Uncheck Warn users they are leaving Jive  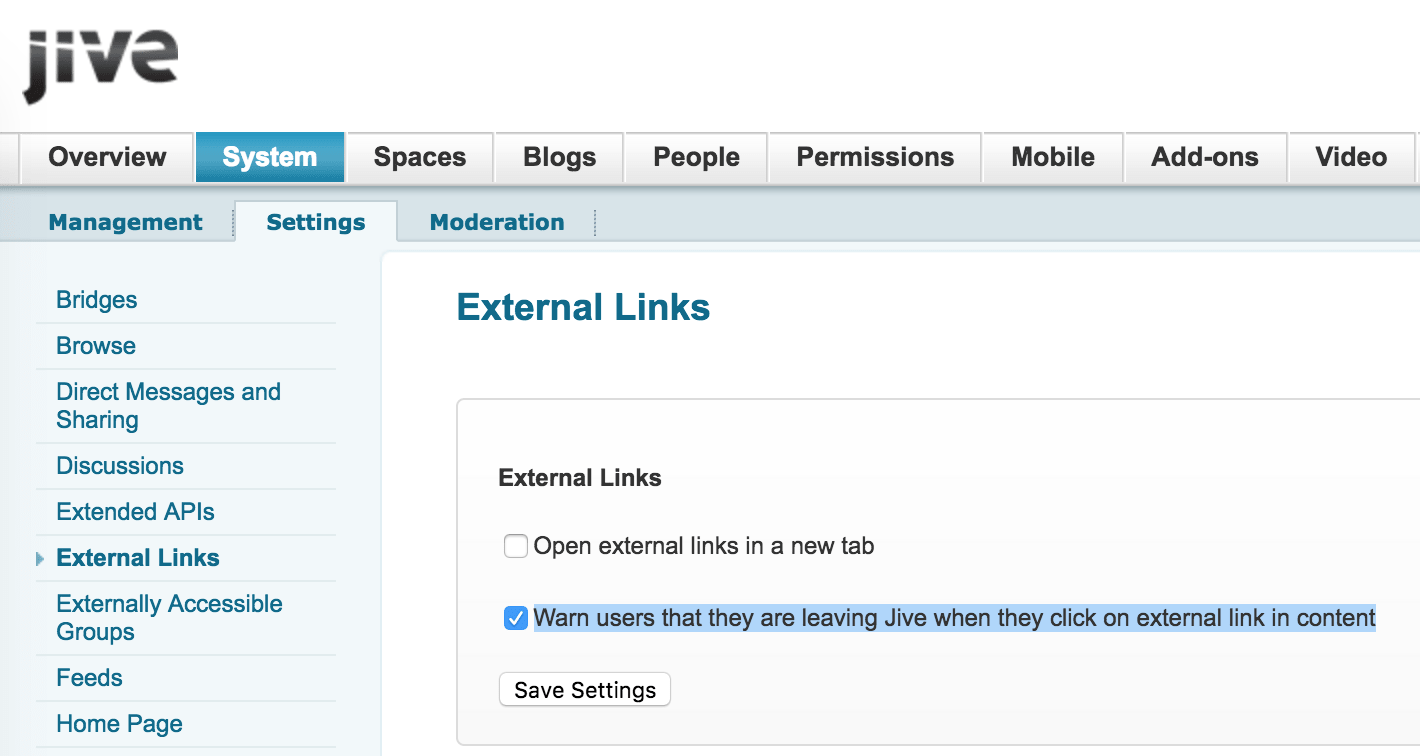[515, 618]
